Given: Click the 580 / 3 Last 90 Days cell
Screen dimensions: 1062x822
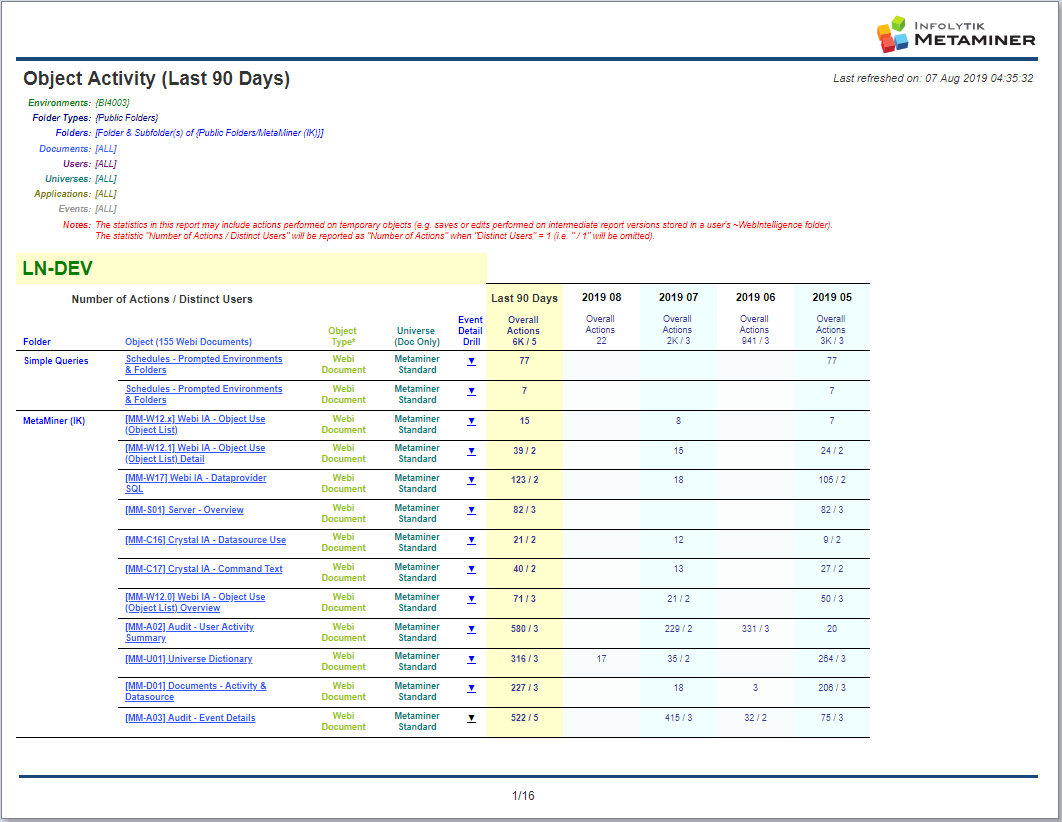Looking at the screenshot, I should [524, 629].
